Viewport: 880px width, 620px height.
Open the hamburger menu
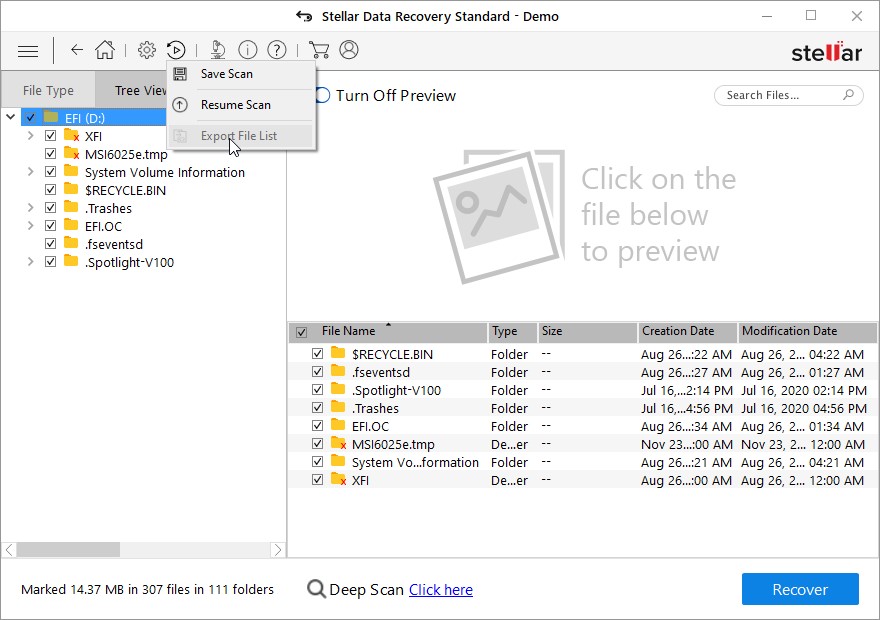coord(27,50)
